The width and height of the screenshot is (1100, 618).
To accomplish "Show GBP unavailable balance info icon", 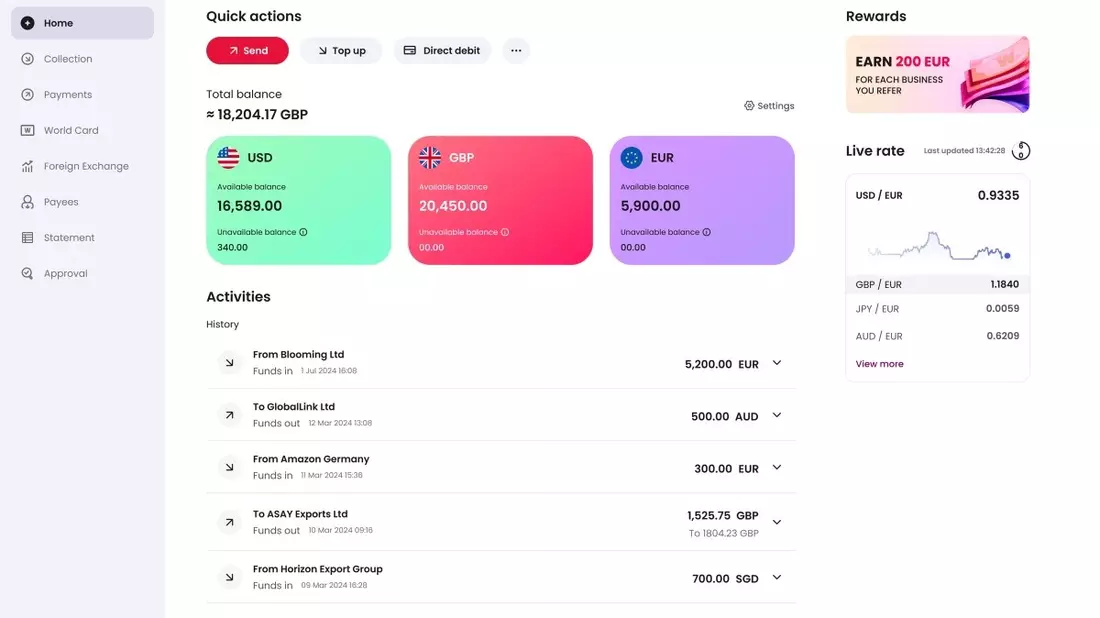I will 504,232.
